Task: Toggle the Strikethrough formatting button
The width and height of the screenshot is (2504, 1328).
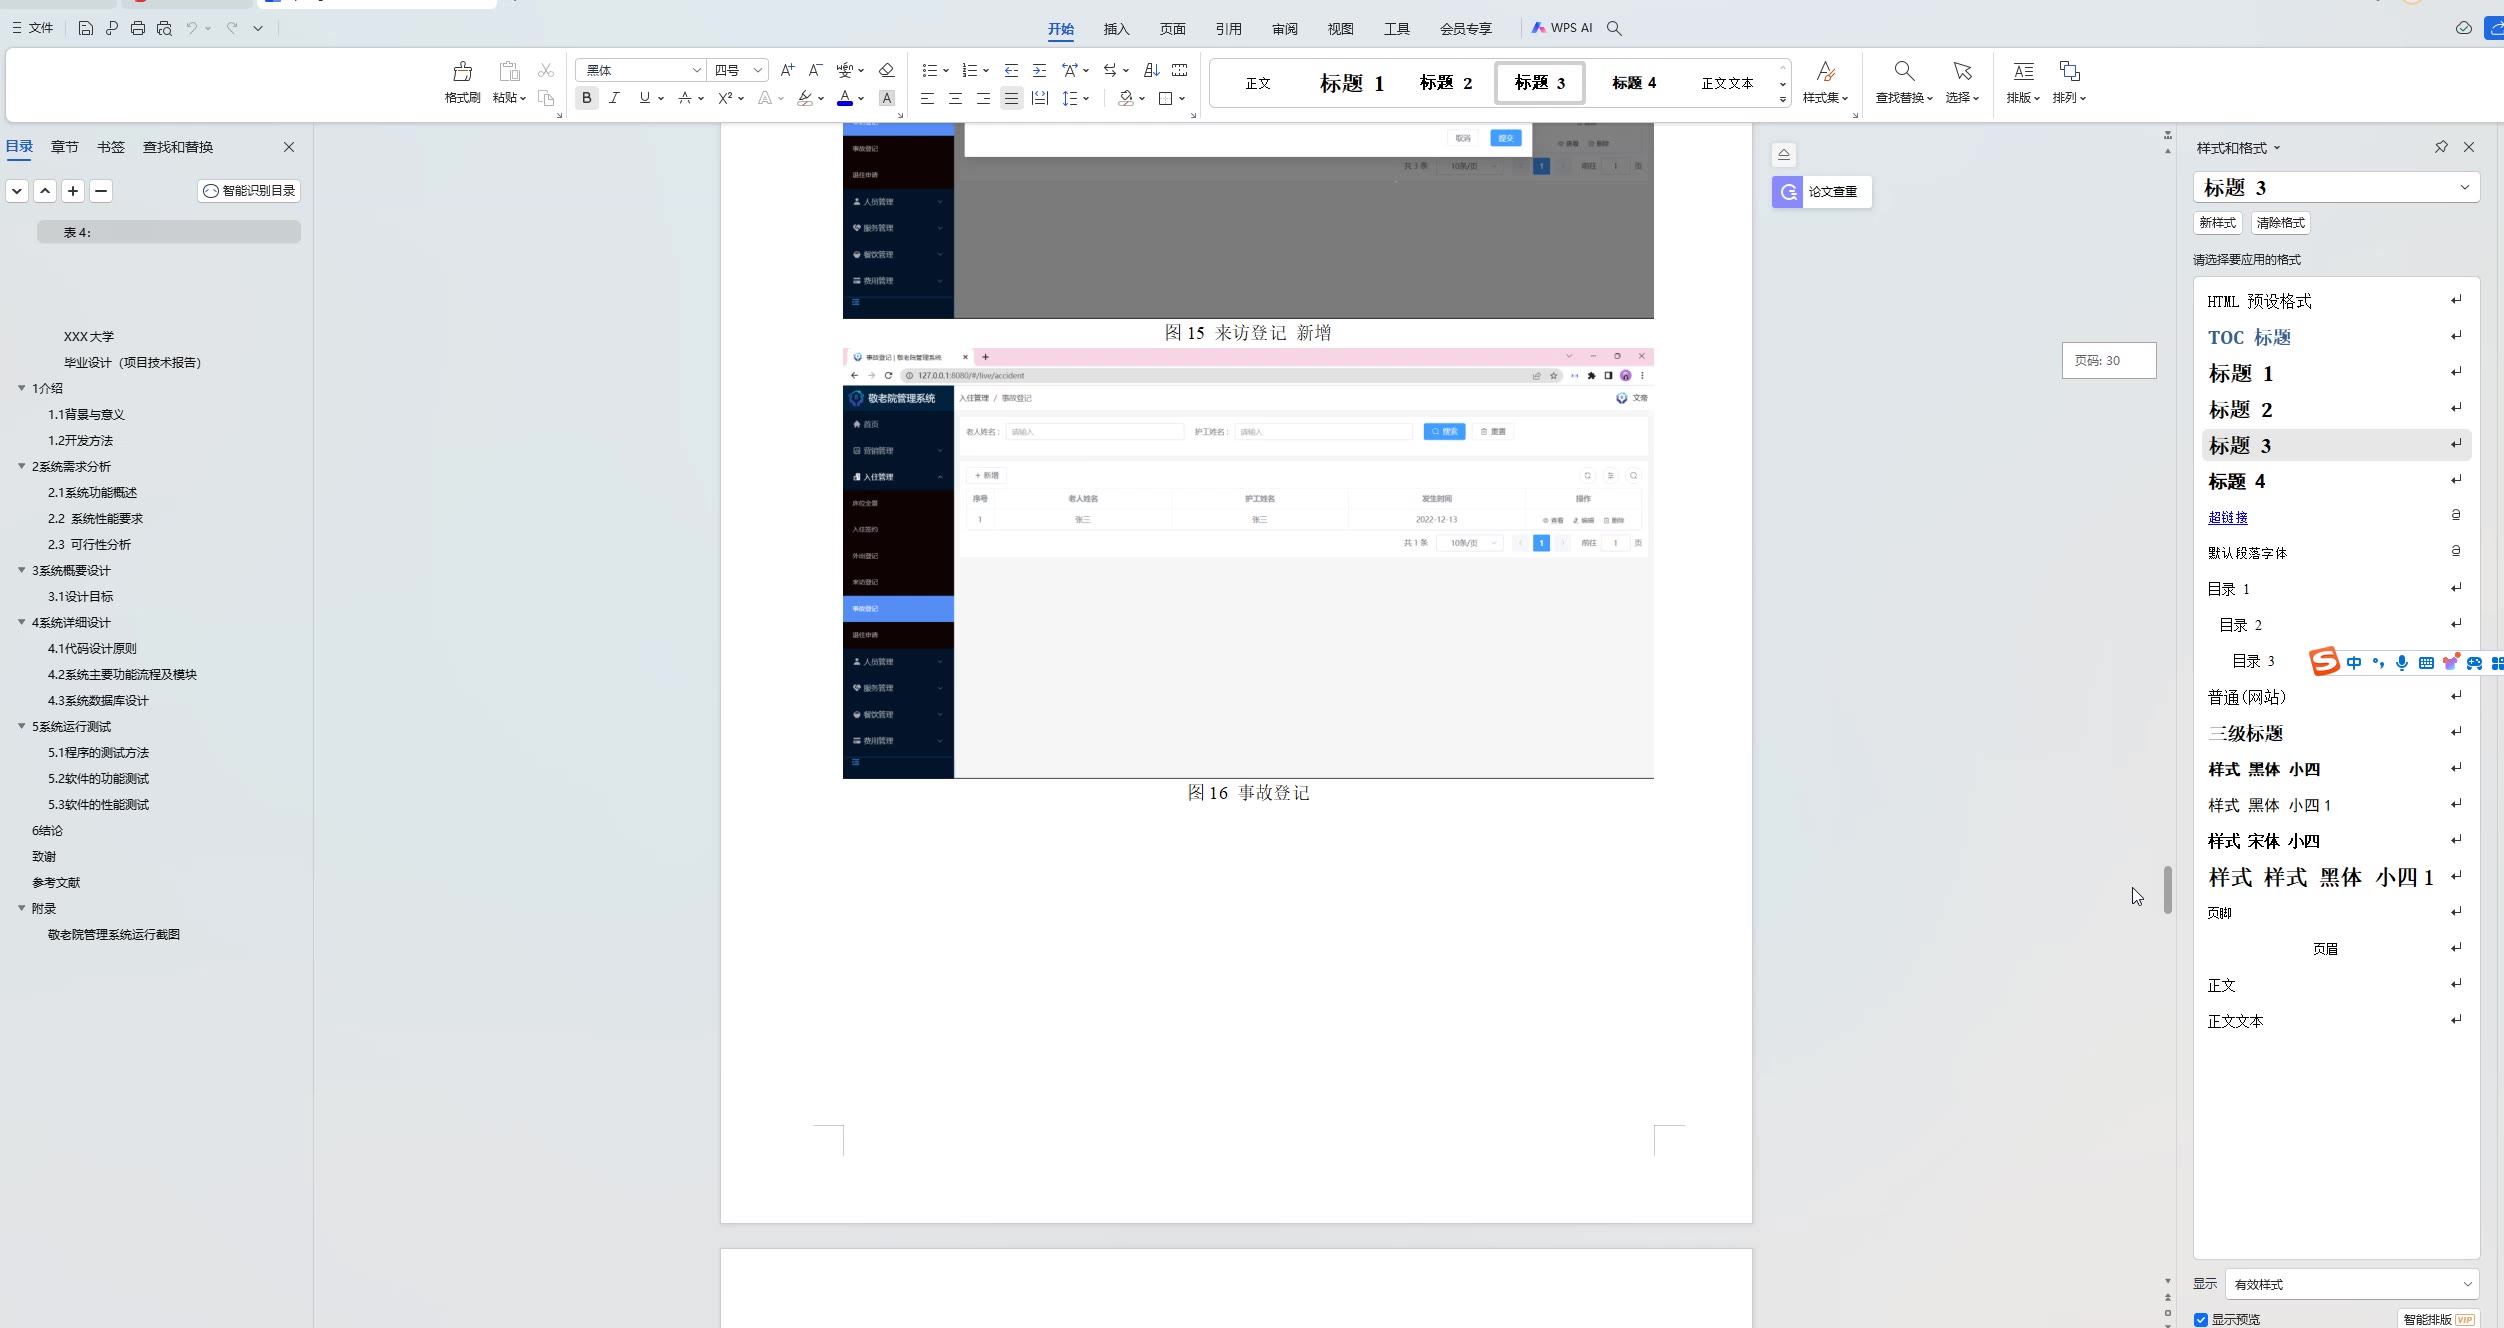Action: click(x=685, y=98)
